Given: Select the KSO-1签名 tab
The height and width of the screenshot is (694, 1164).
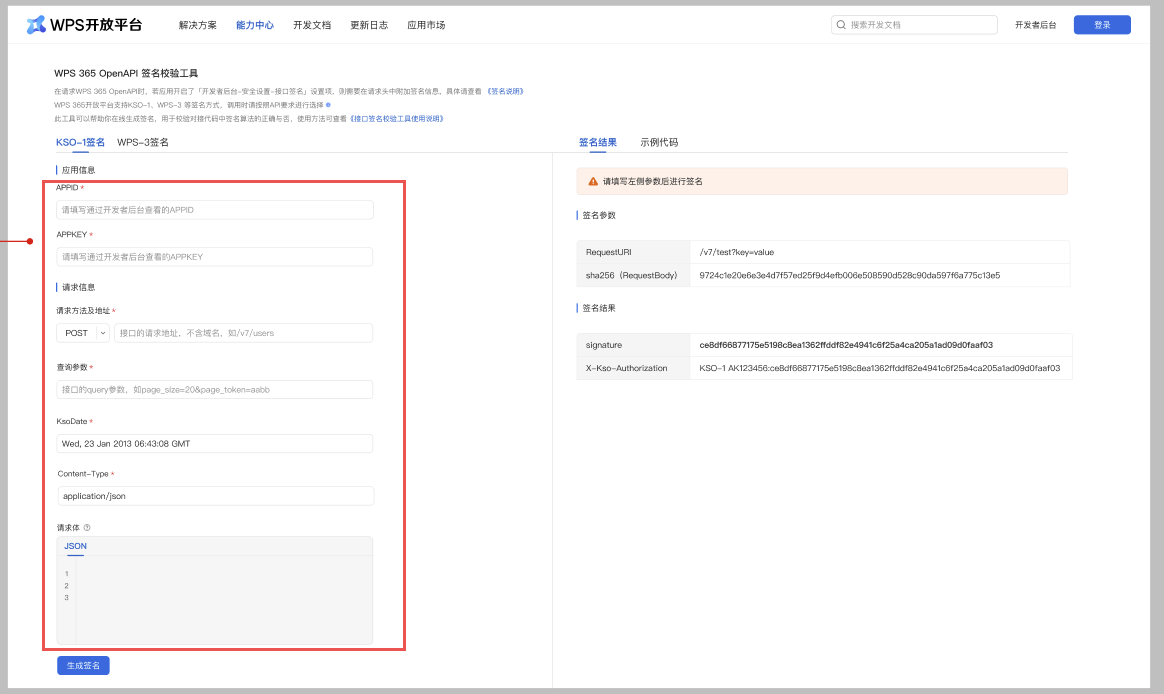Looking at the screenshot, I should point(80,143).
